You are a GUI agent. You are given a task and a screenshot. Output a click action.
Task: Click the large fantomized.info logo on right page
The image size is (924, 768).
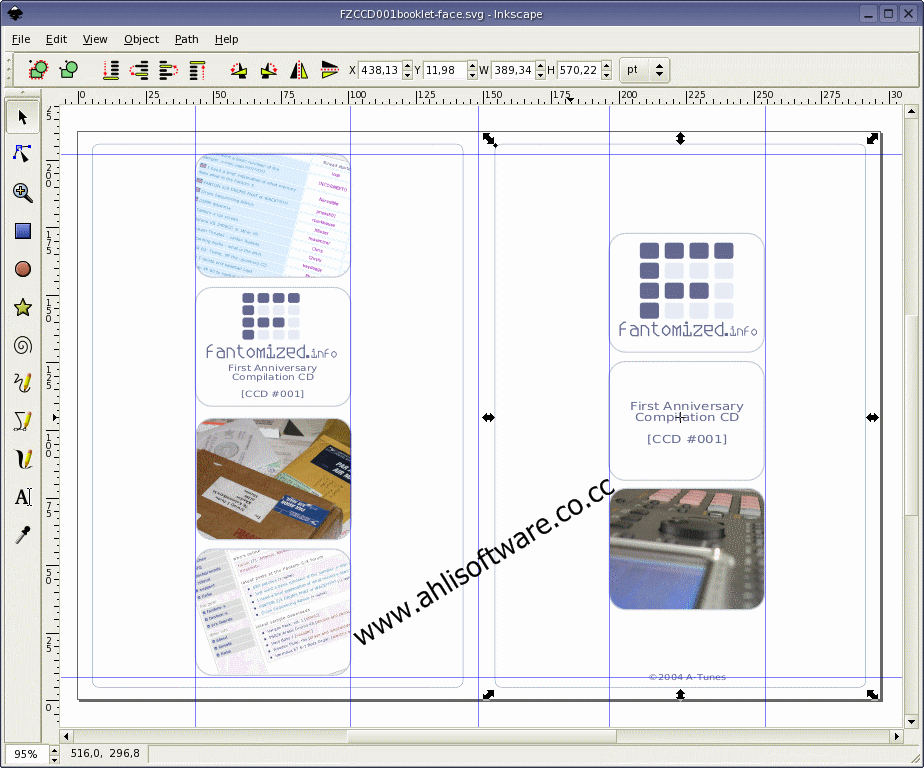click(687, 292)
